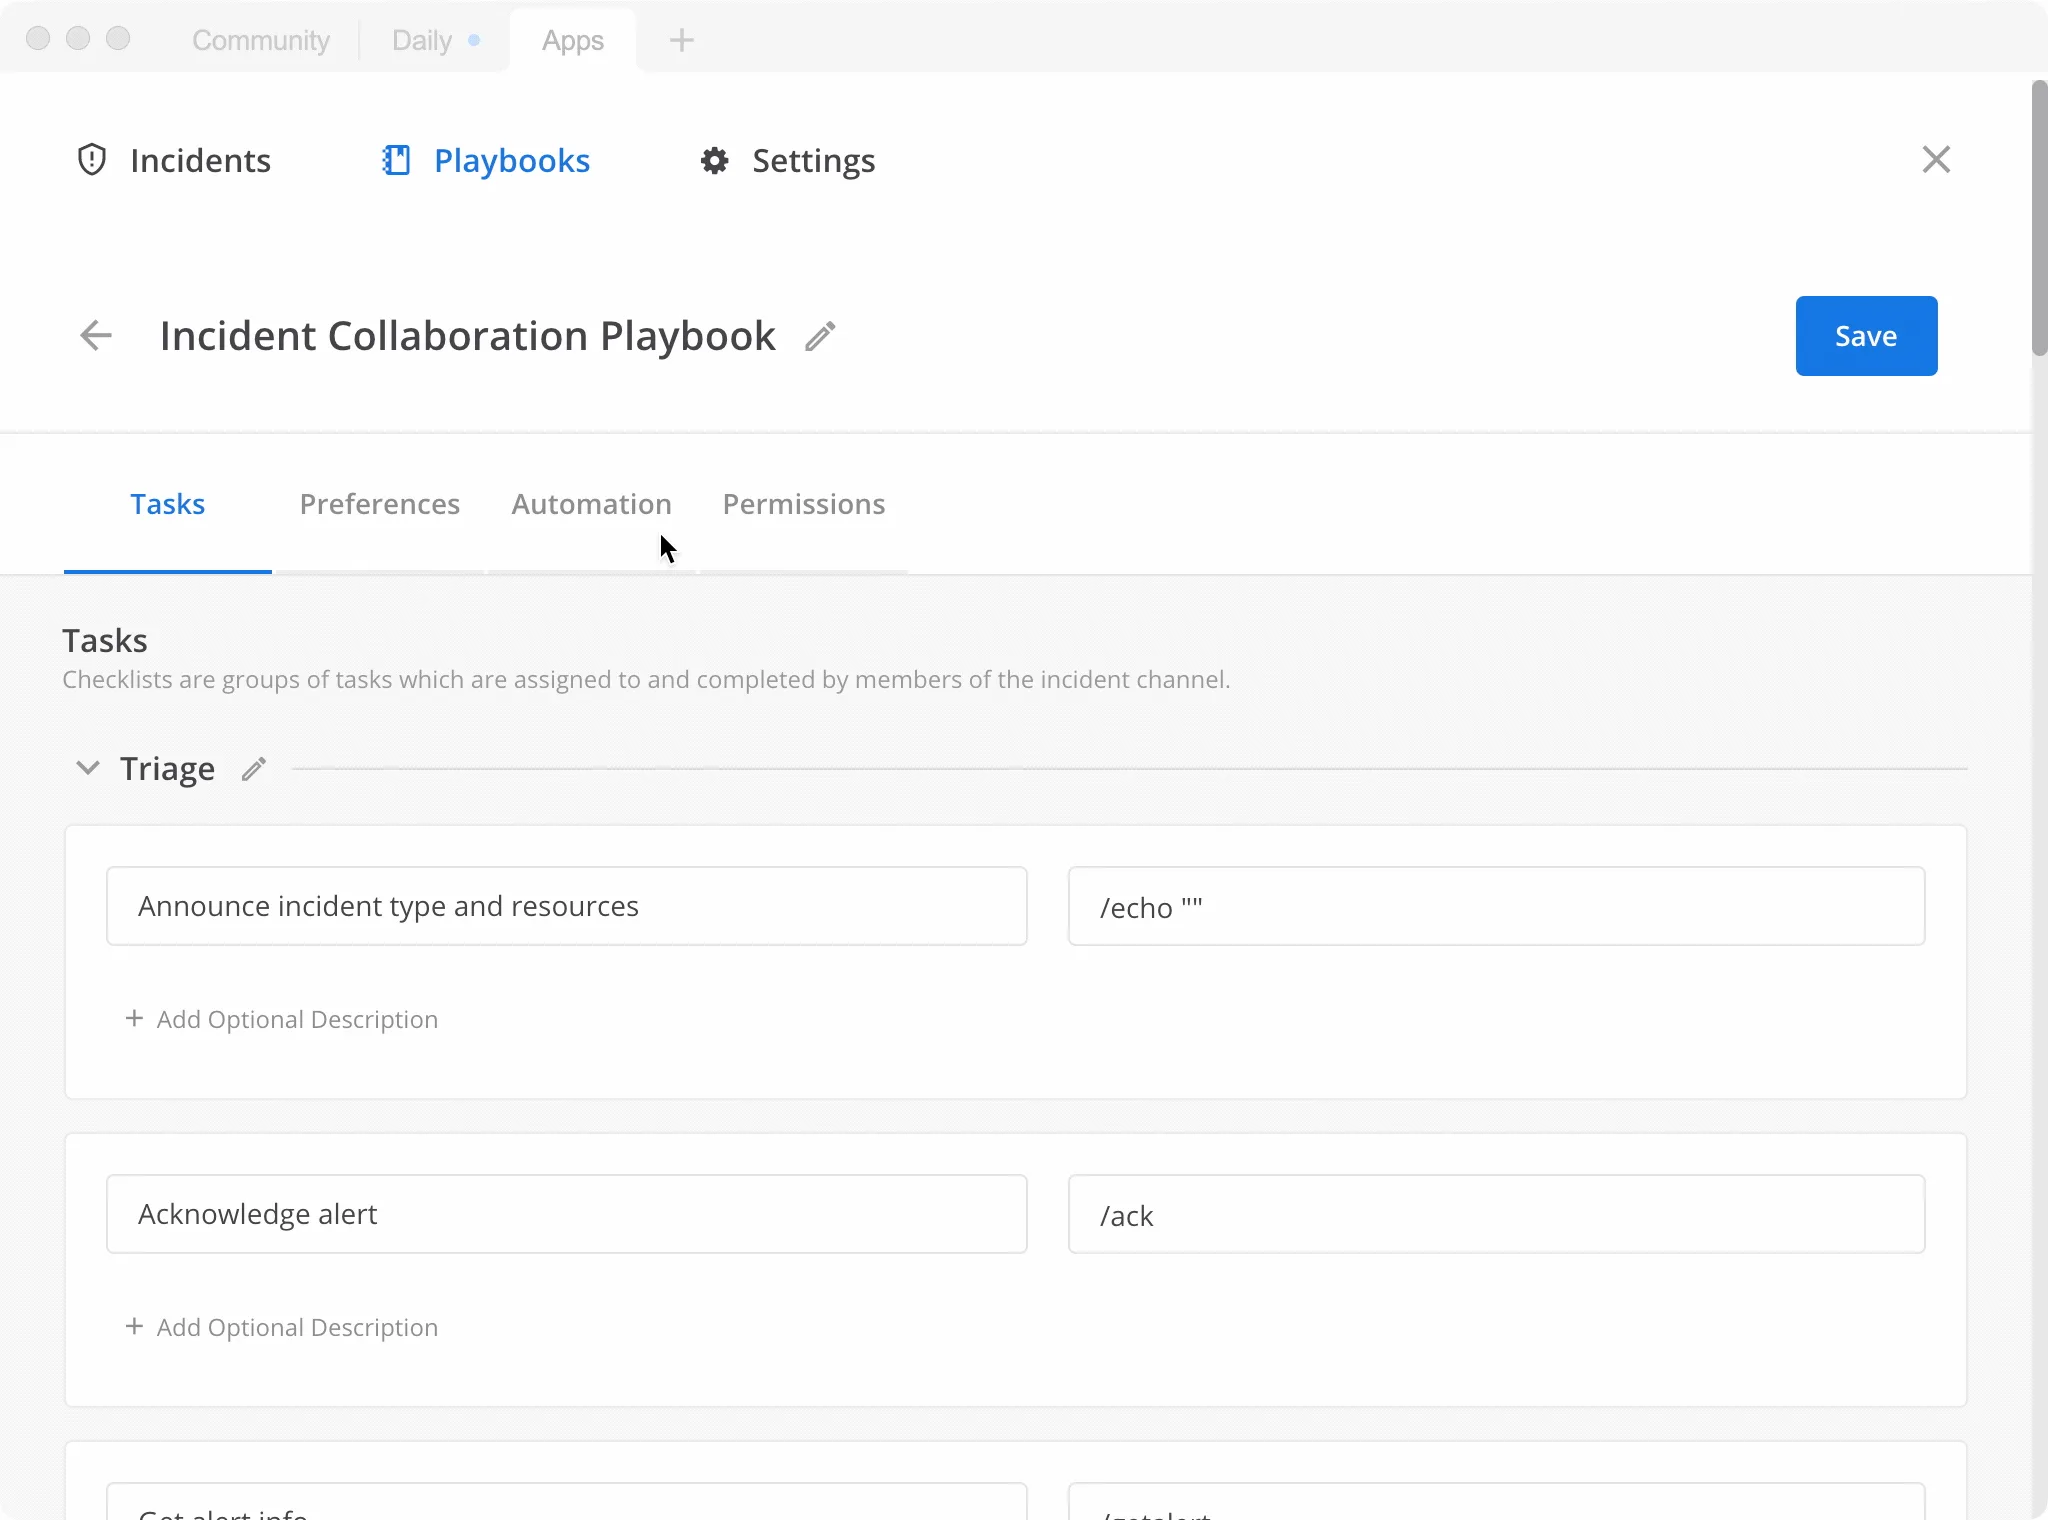Viewport: 2048px width, 1520px height.
Task: Open the Incidents section shield icon
Action: (x=92, y=160)
